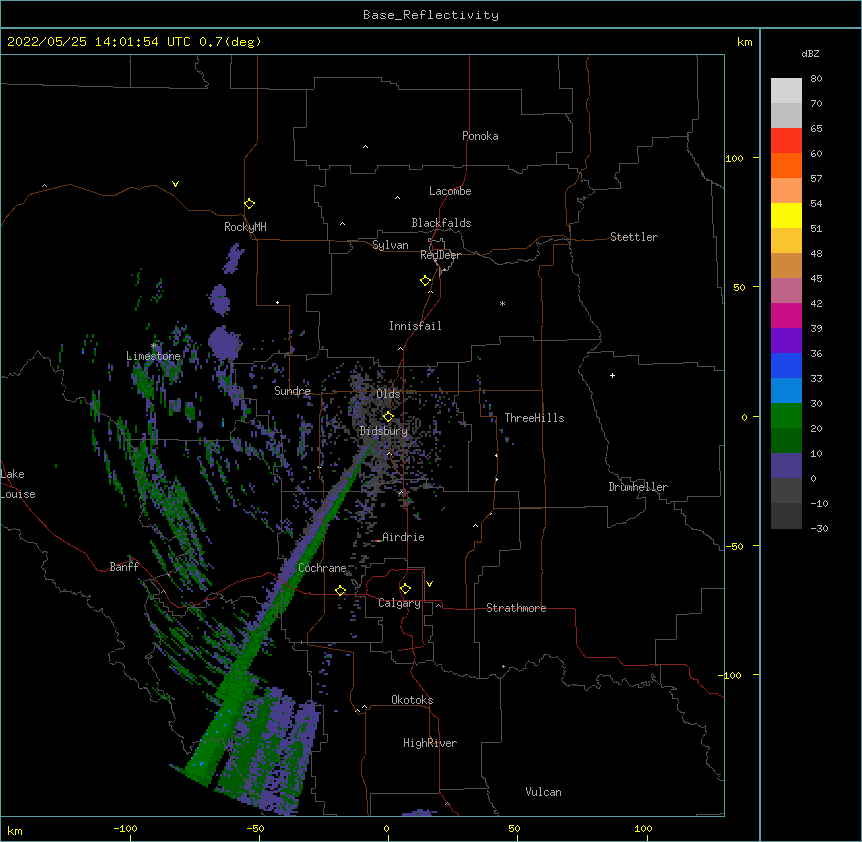Image resolution: width=862 pixels, height=842 pixels.
Task: Click the Lacombe city label
Action: click(x=450, y=191)
